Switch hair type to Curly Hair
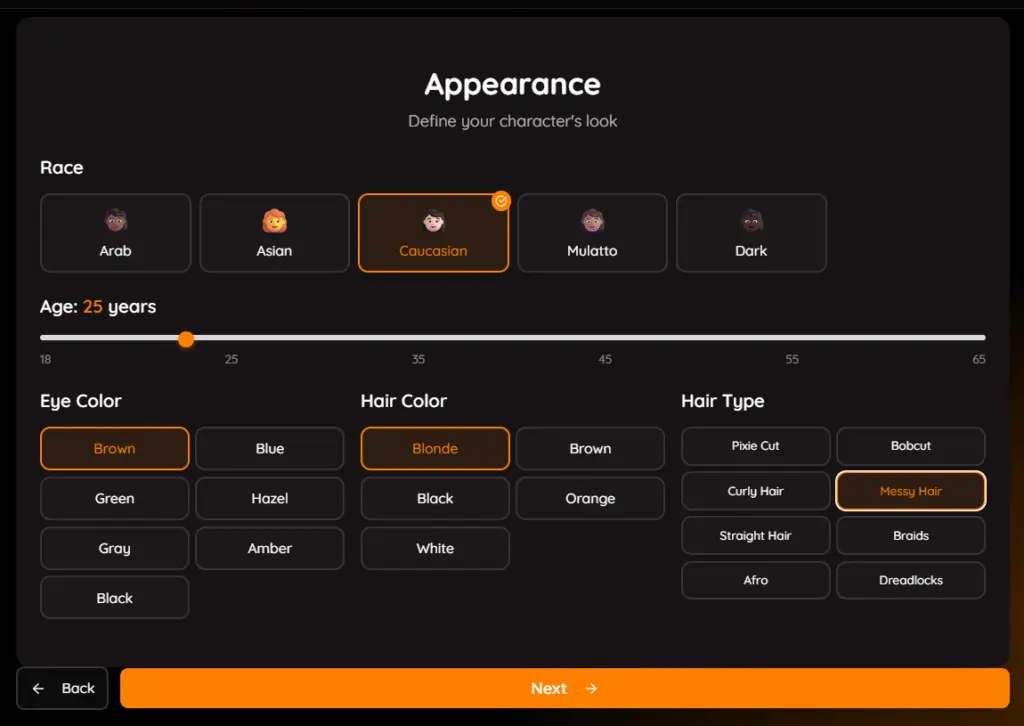 point(755,491)
